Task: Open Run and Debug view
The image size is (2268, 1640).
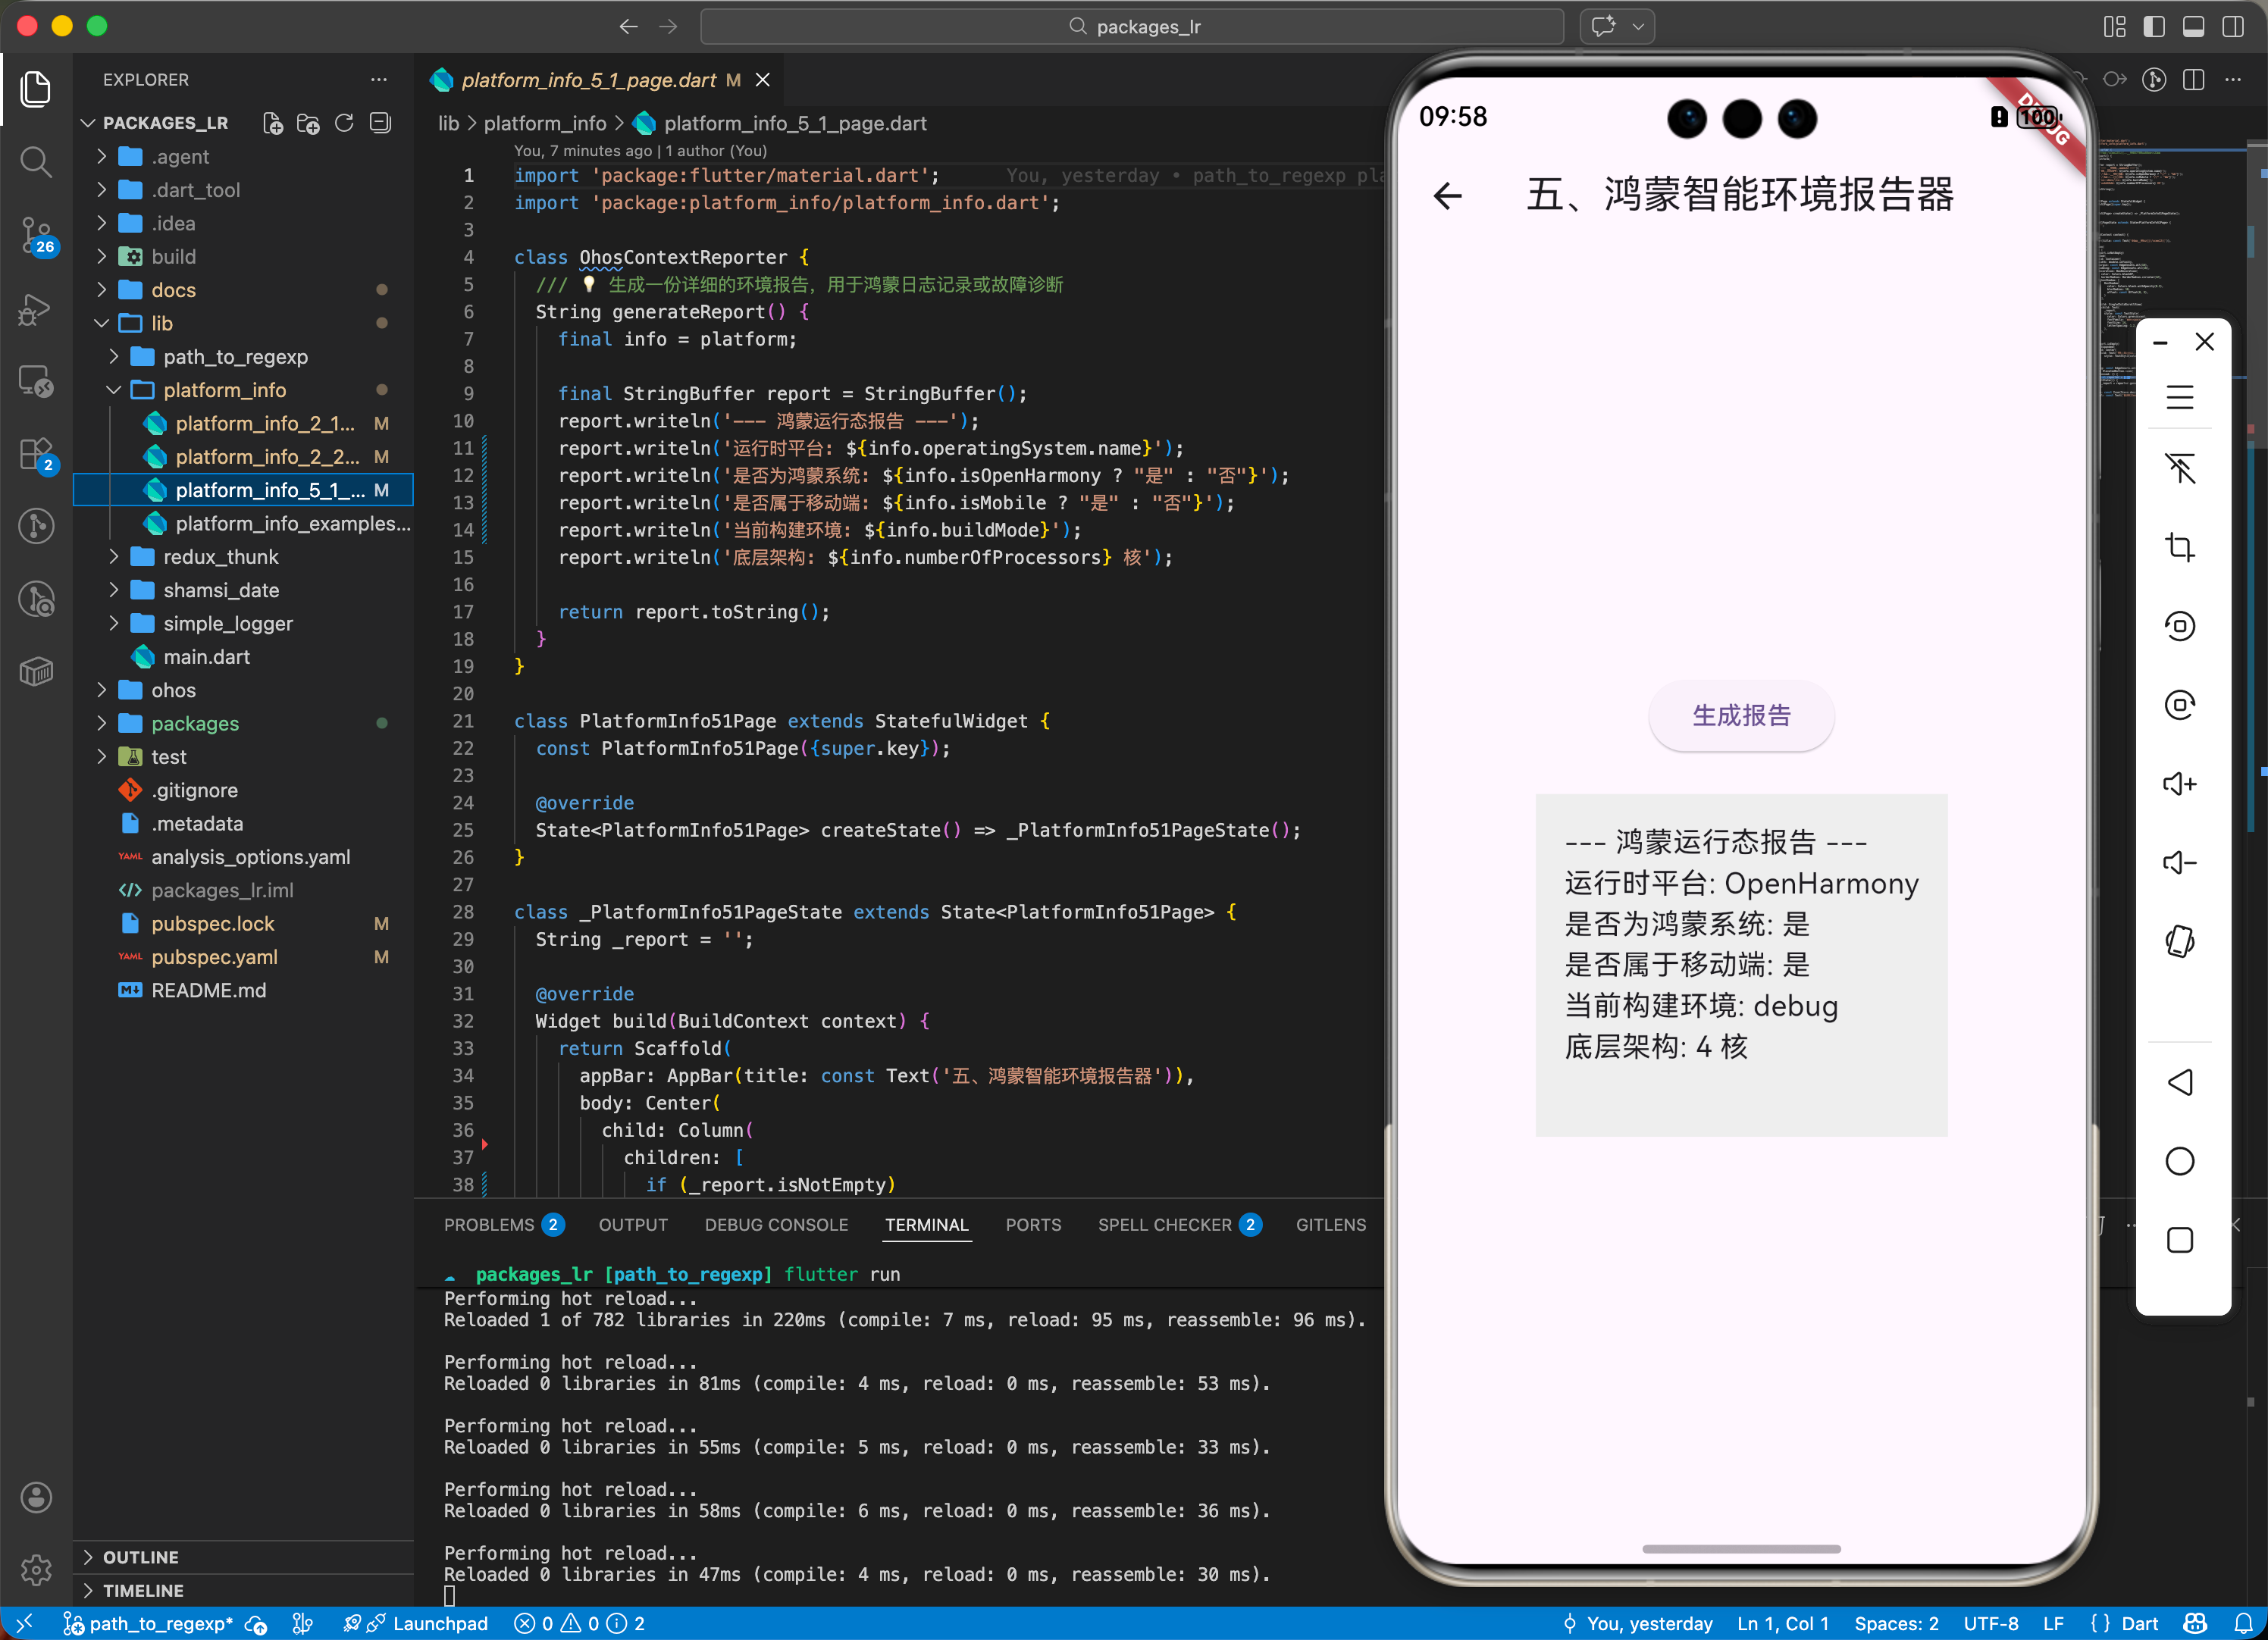Action: 36,309
